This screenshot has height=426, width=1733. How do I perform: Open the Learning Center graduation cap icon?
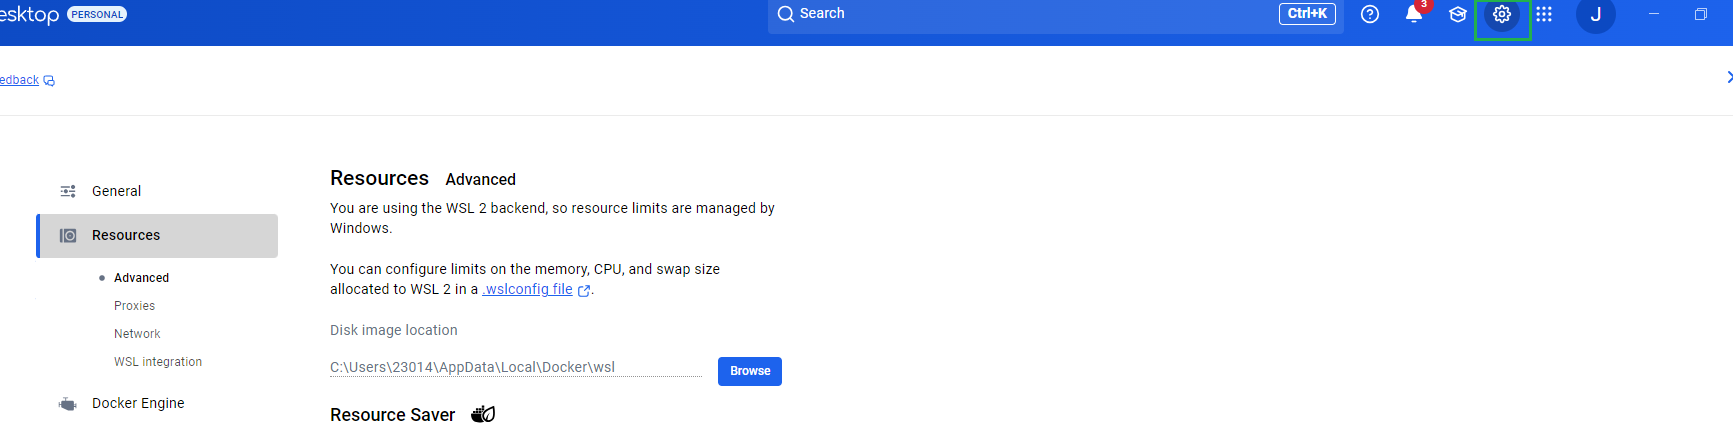pos(1458,14)
